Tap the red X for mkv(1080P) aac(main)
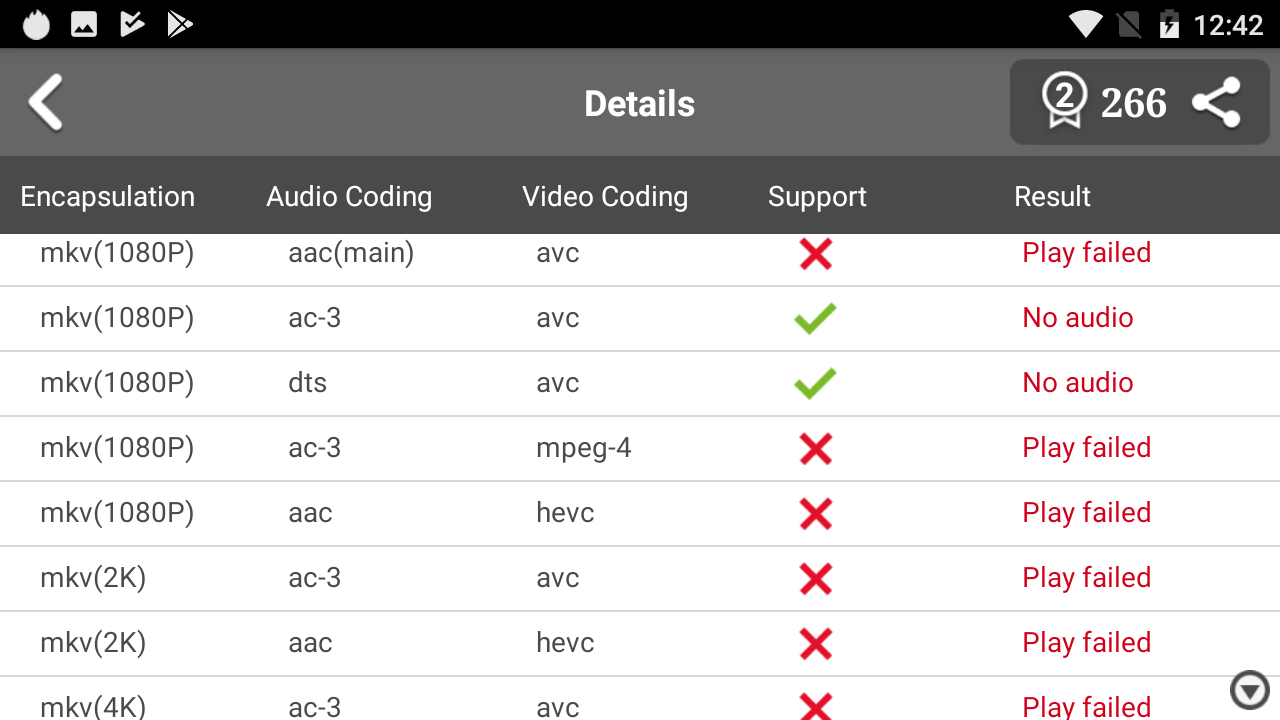Image resolution: width=1280 pixels, height=720 pixels. [x=816, y=254]
